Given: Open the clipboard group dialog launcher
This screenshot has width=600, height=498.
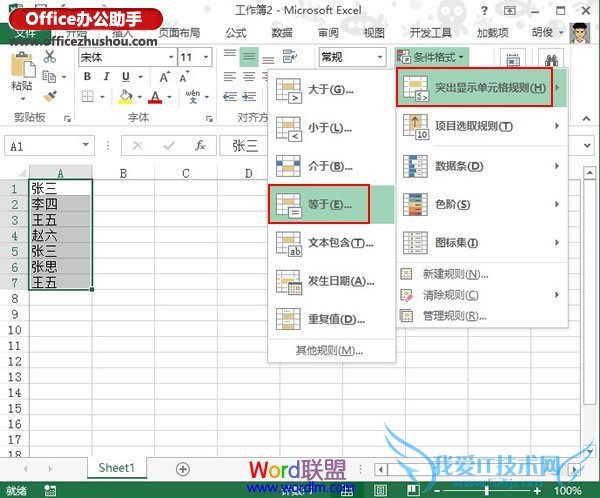Looking at the screenshot, I should tap(67, 119).
